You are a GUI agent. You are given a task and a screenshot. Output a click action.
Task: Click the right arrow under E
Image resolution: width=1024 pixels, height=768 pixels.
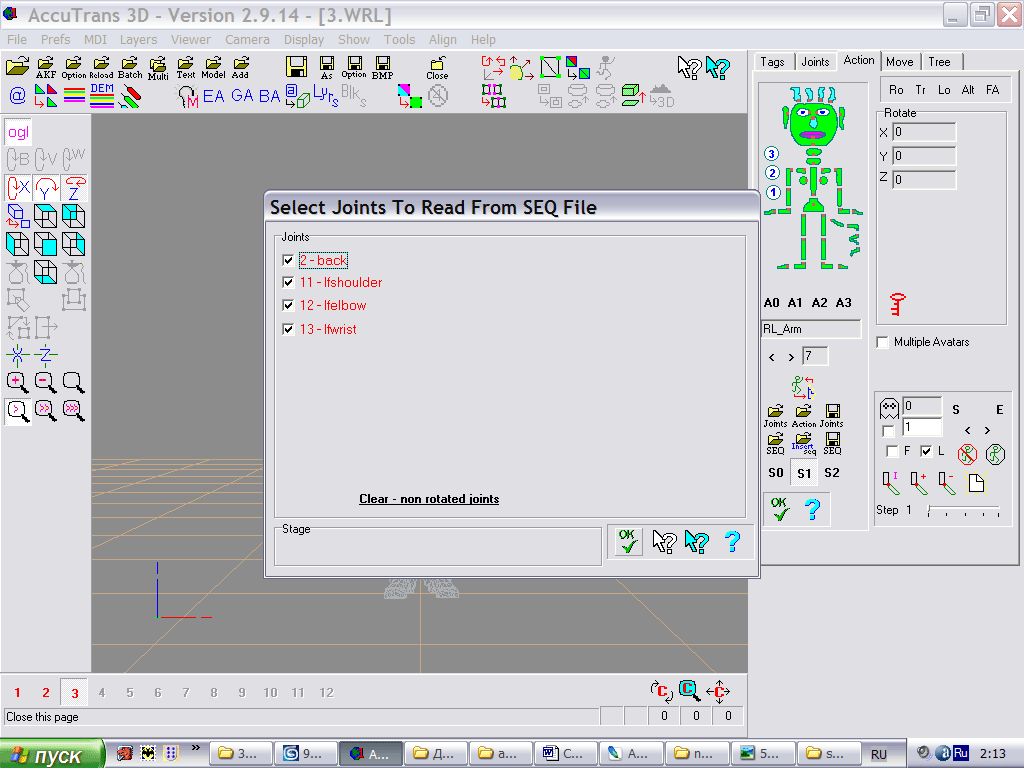point(987,430)
